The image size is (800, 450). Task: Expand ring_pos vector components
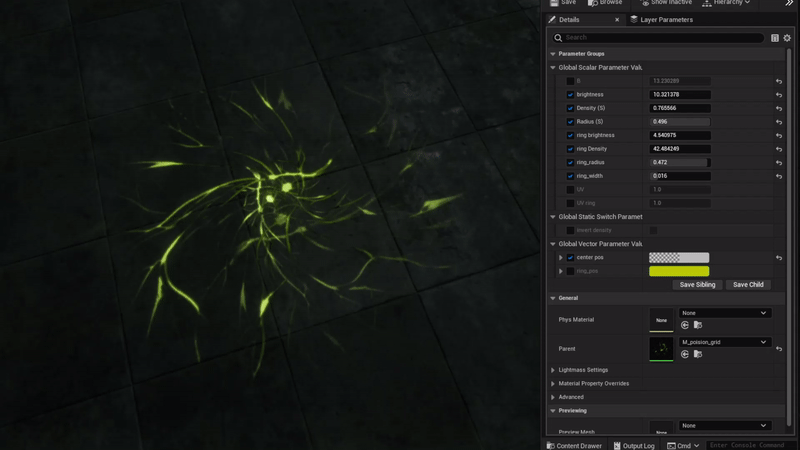coord(561,271)
